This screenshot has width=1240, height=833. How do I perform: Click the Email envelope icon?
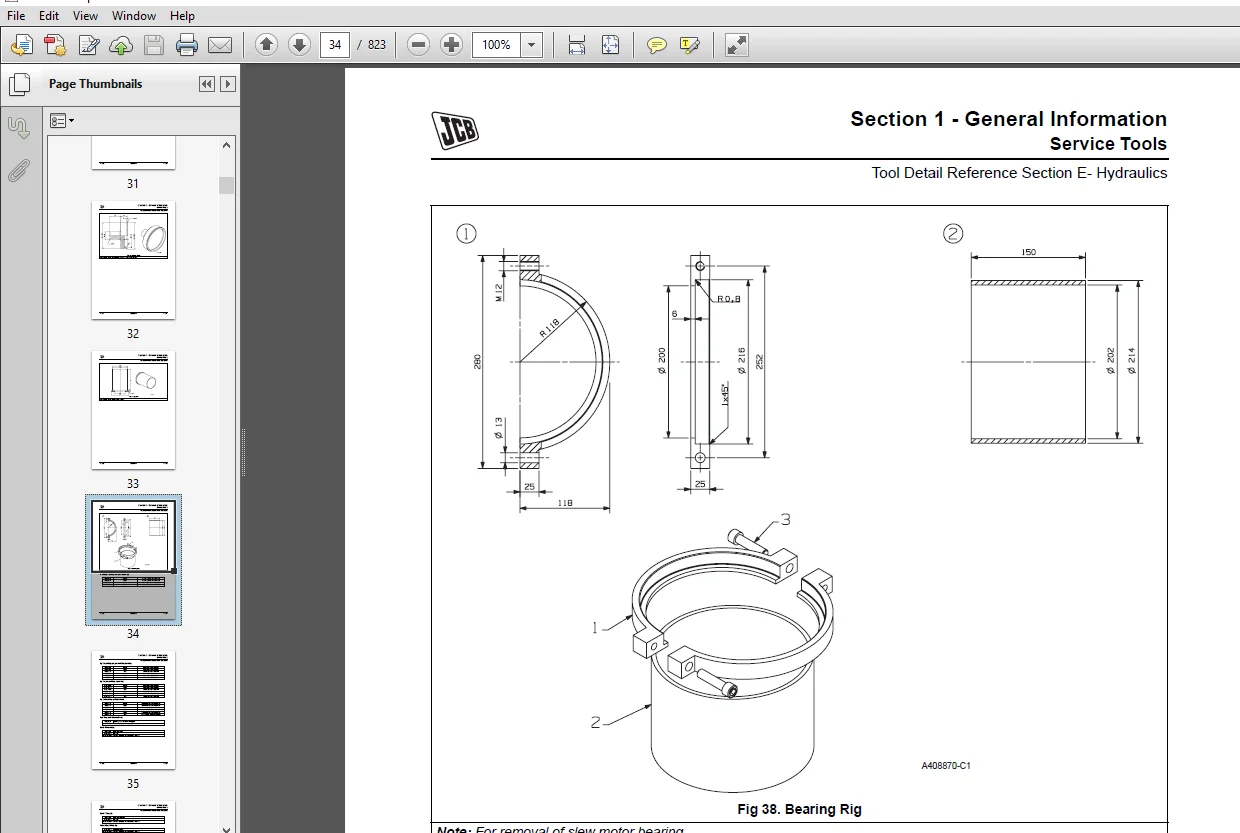click(220, 45)
